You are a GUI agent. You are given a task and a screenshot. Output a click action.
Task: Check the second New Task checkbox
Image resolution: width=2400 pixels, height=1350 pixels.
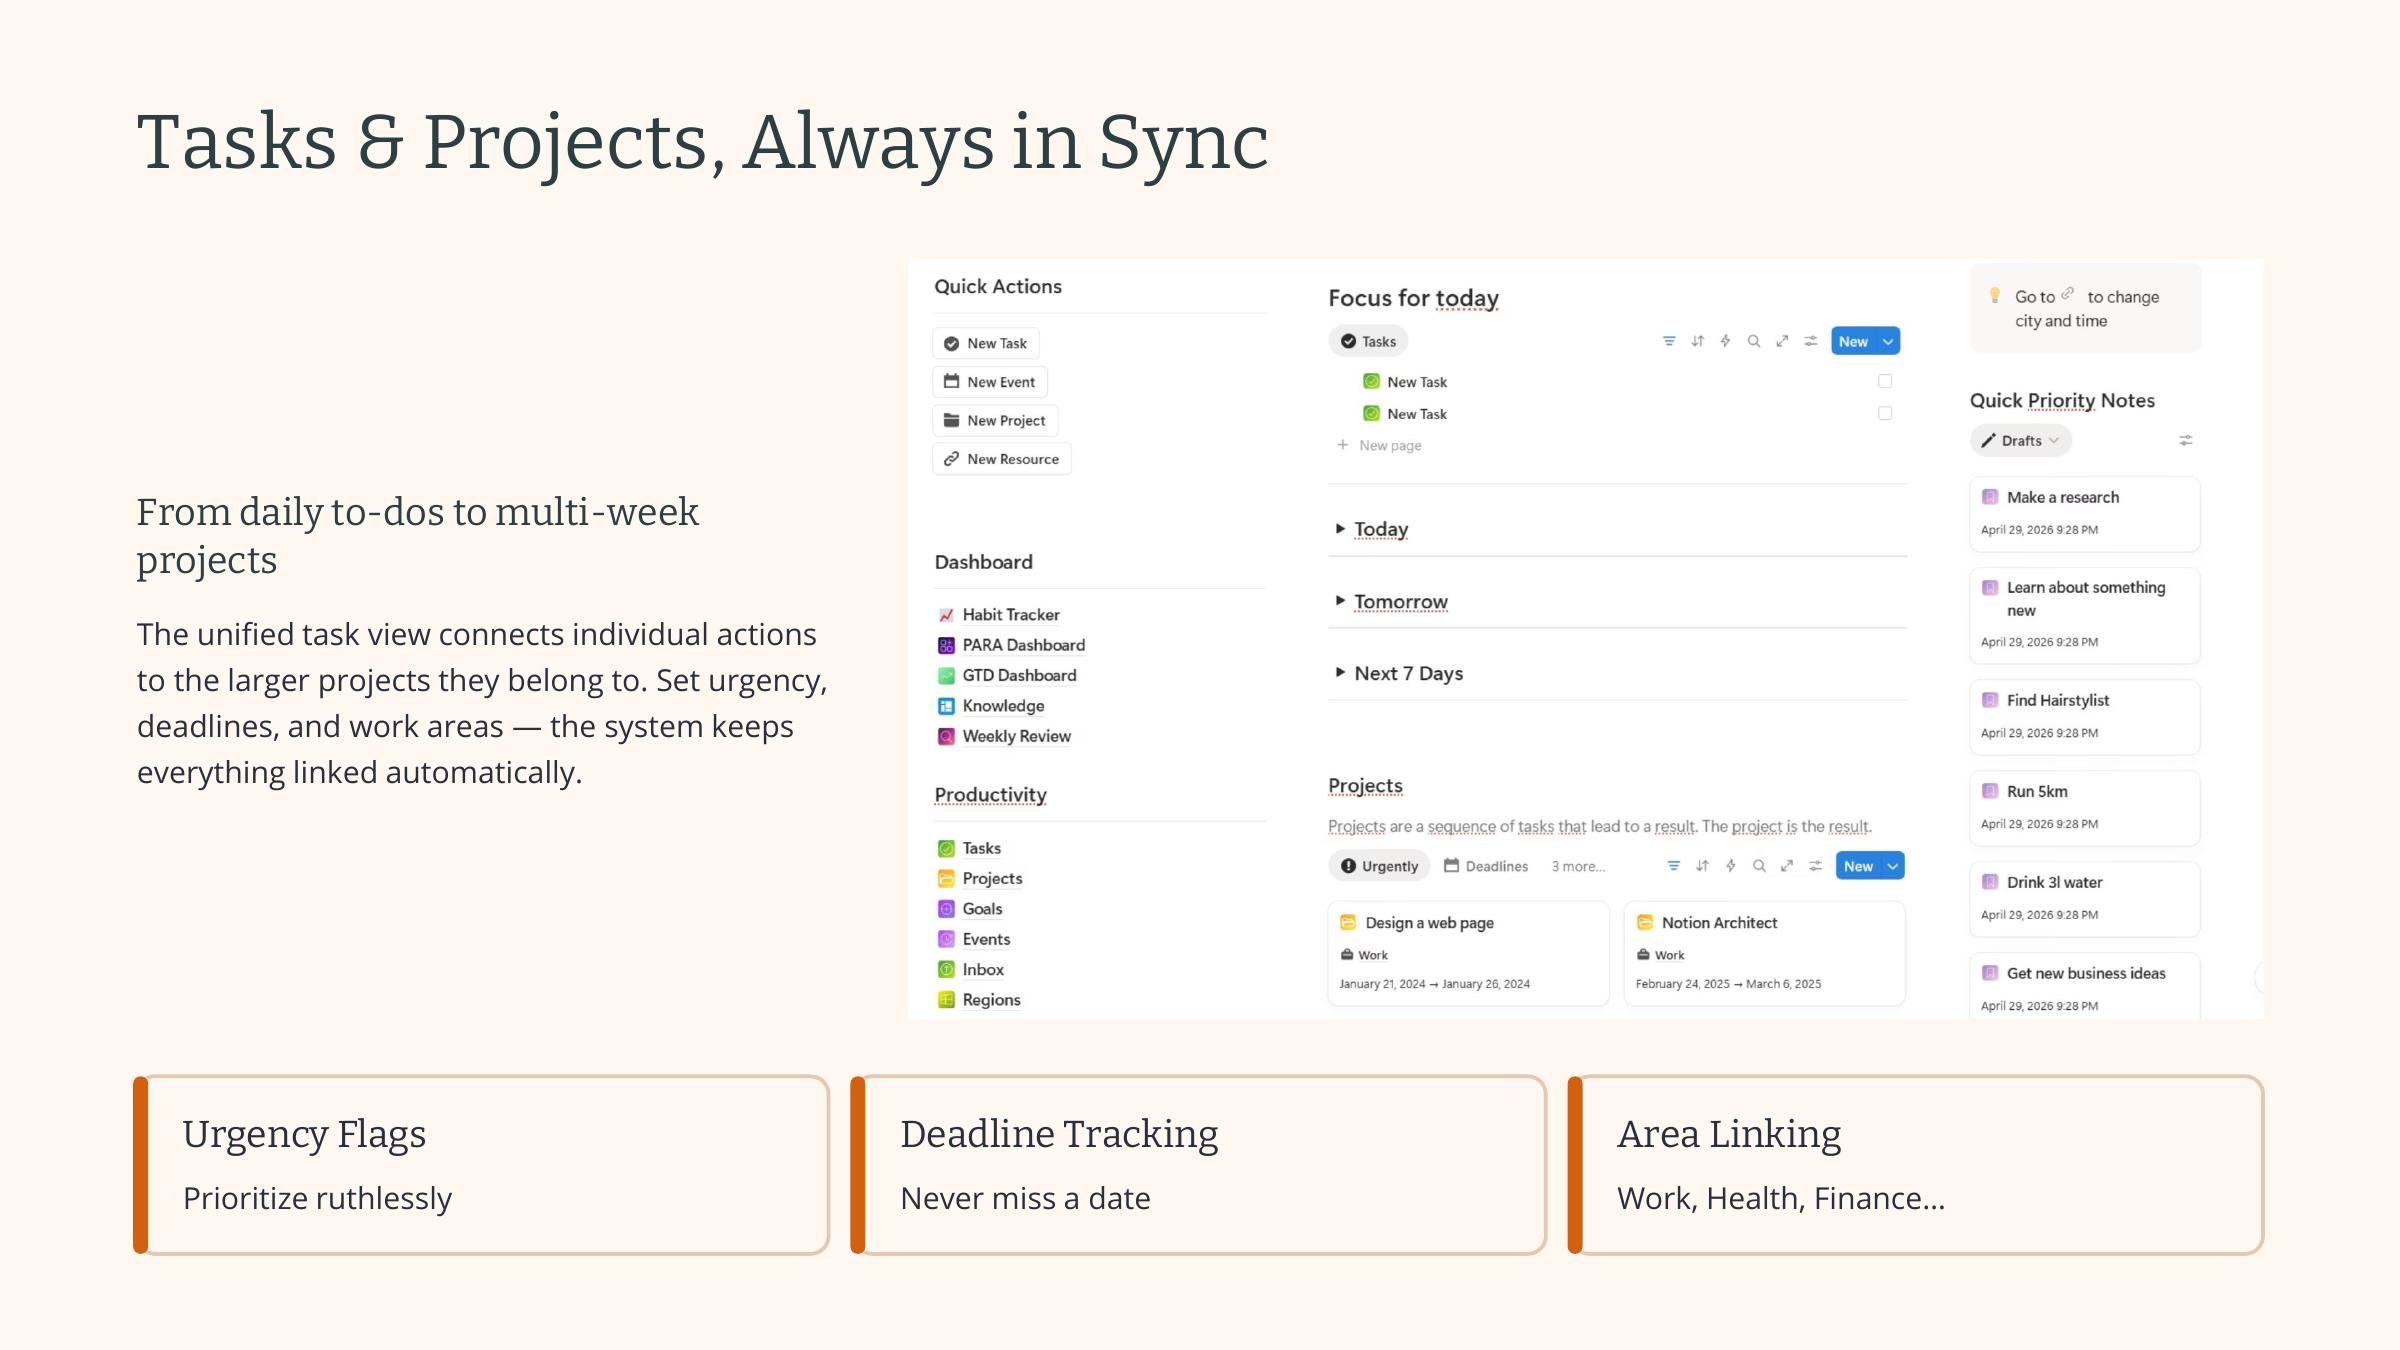pyautogui.click(x=1885, y=413)
